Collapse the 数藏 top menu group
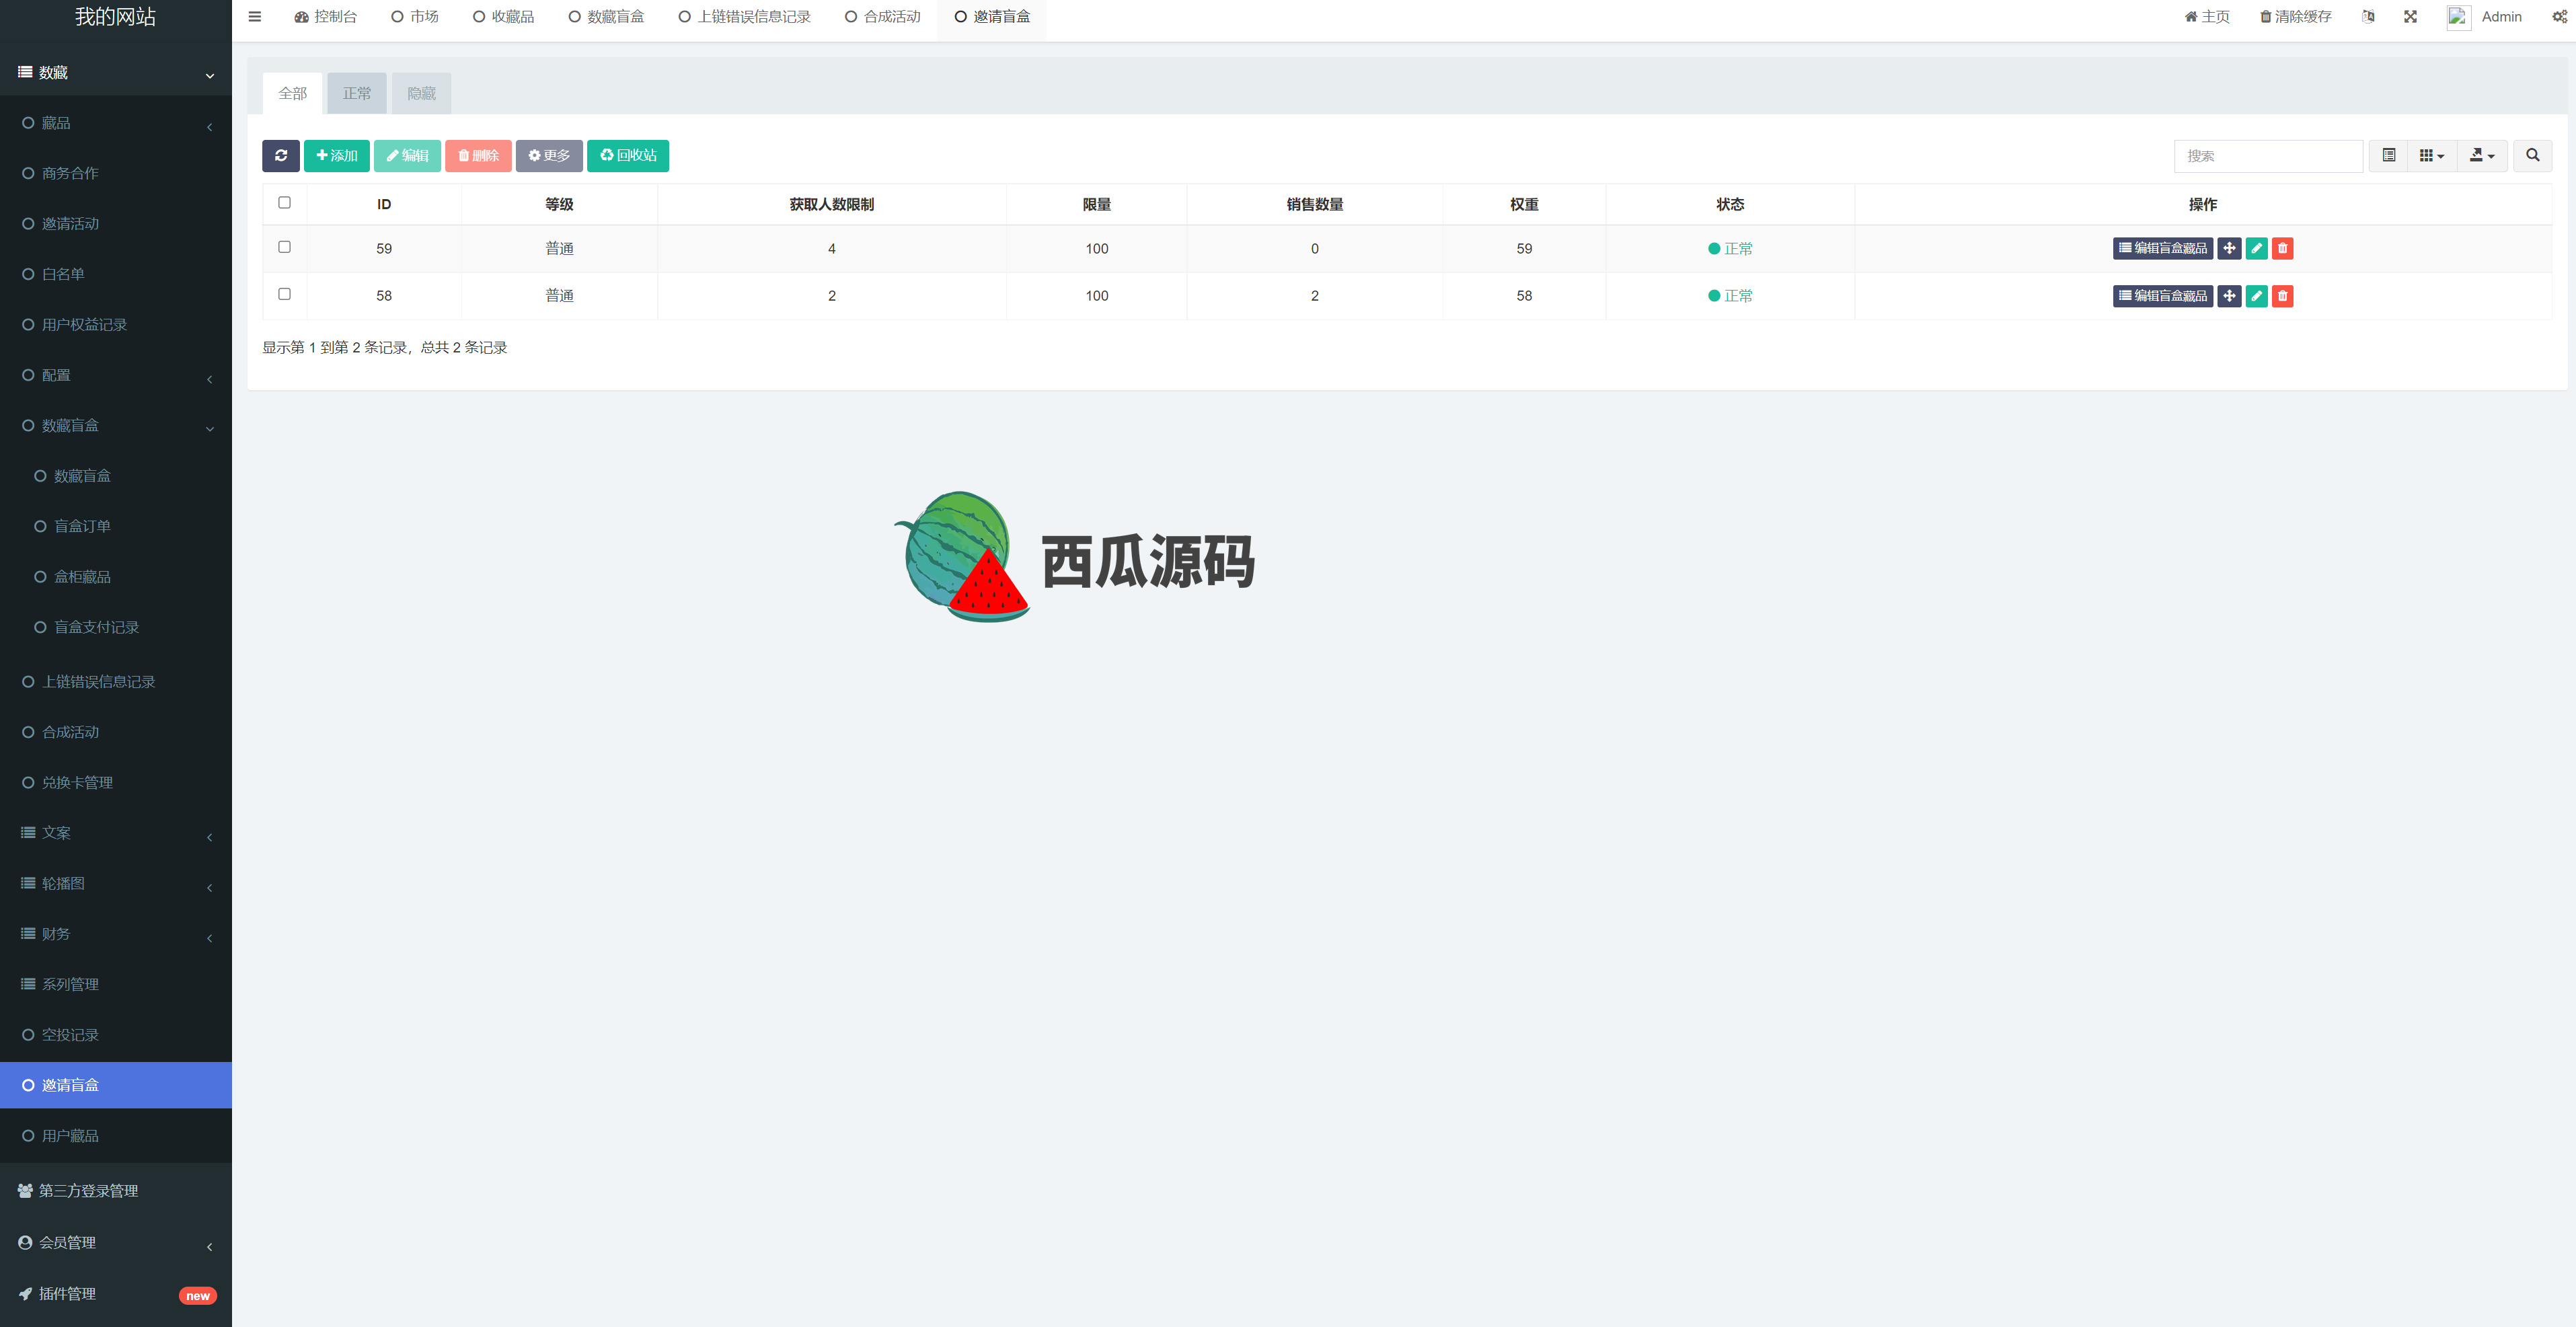 click(x=116, y=73)
